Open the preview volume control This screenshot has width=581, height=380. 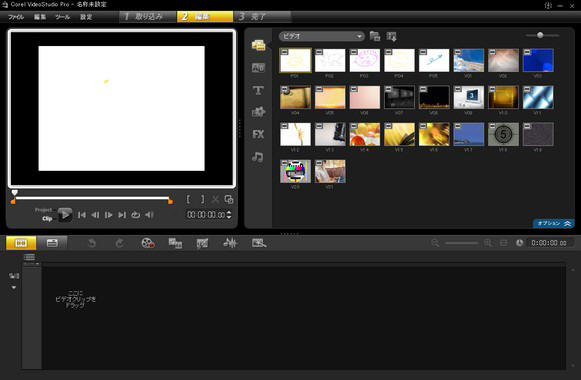(149, 215)
